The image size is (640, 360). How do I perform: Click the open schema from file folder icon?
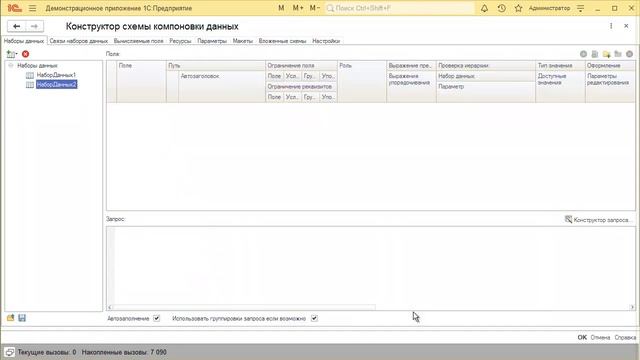10,318
